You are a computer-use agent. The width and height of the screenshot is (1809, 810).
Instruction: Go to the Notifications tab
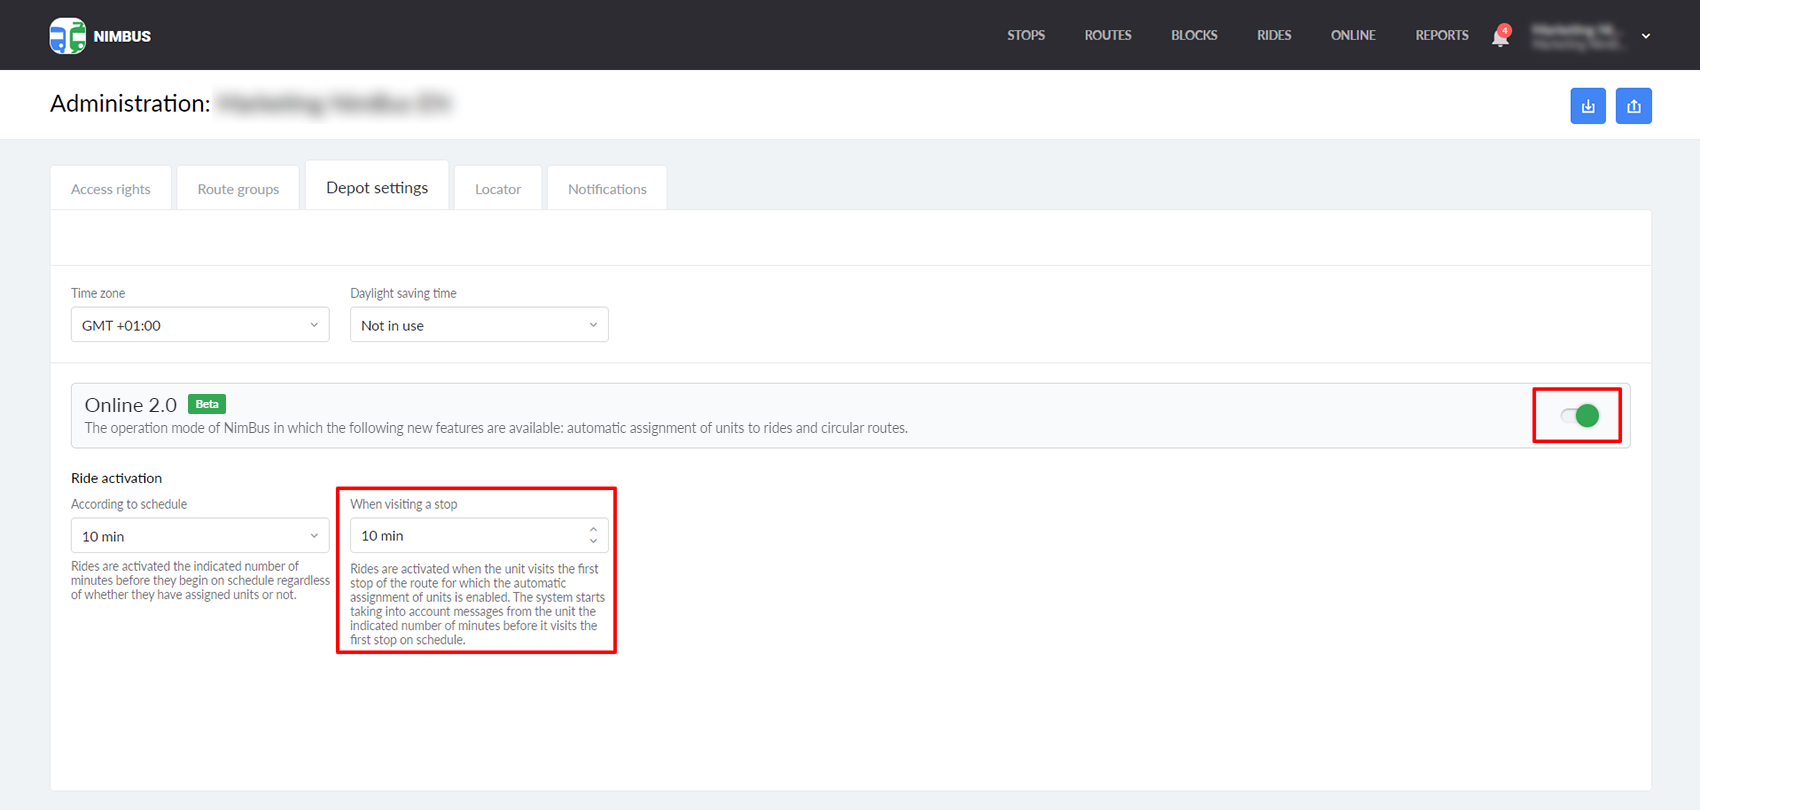607,189
